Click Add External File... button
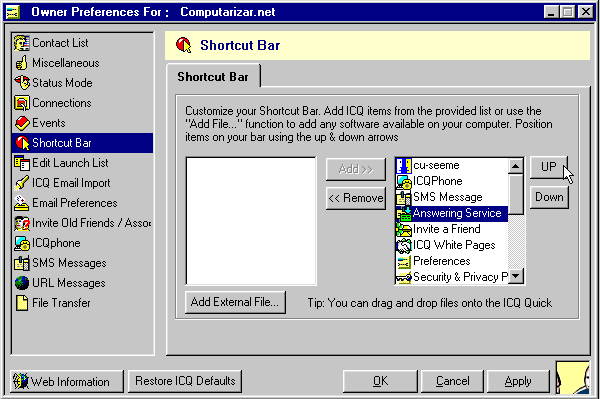 [235, 302]
